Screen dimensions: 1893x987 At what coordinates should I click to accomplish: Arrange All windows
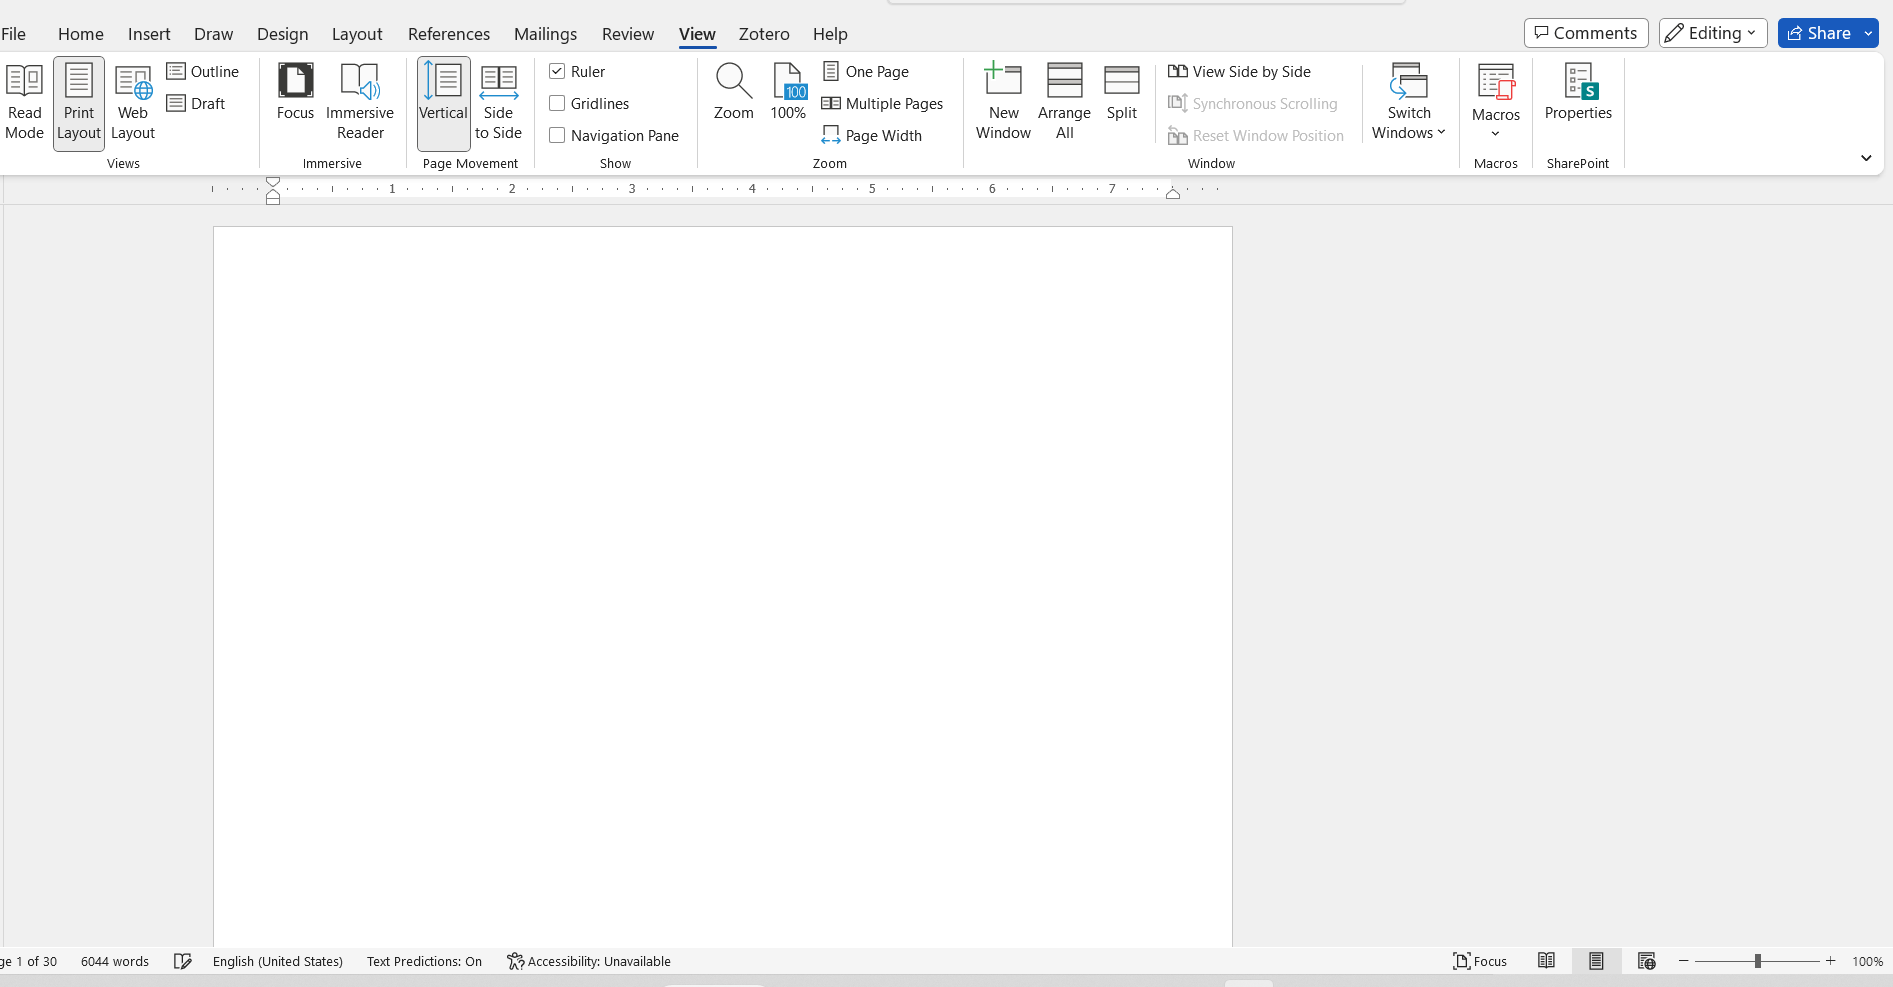pyautogui.click(x=1064, y=103)
